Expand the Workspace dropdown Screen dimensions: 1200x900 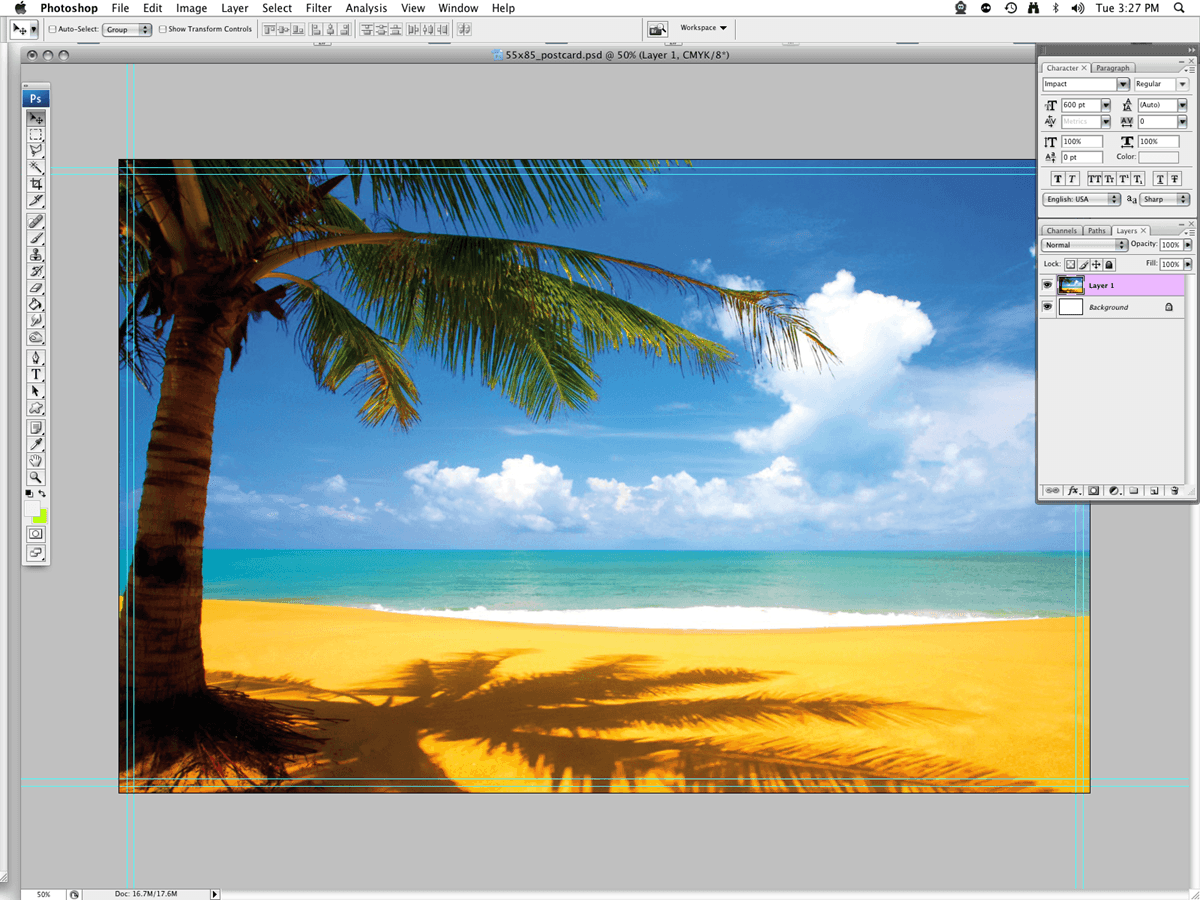click(704, 28)
